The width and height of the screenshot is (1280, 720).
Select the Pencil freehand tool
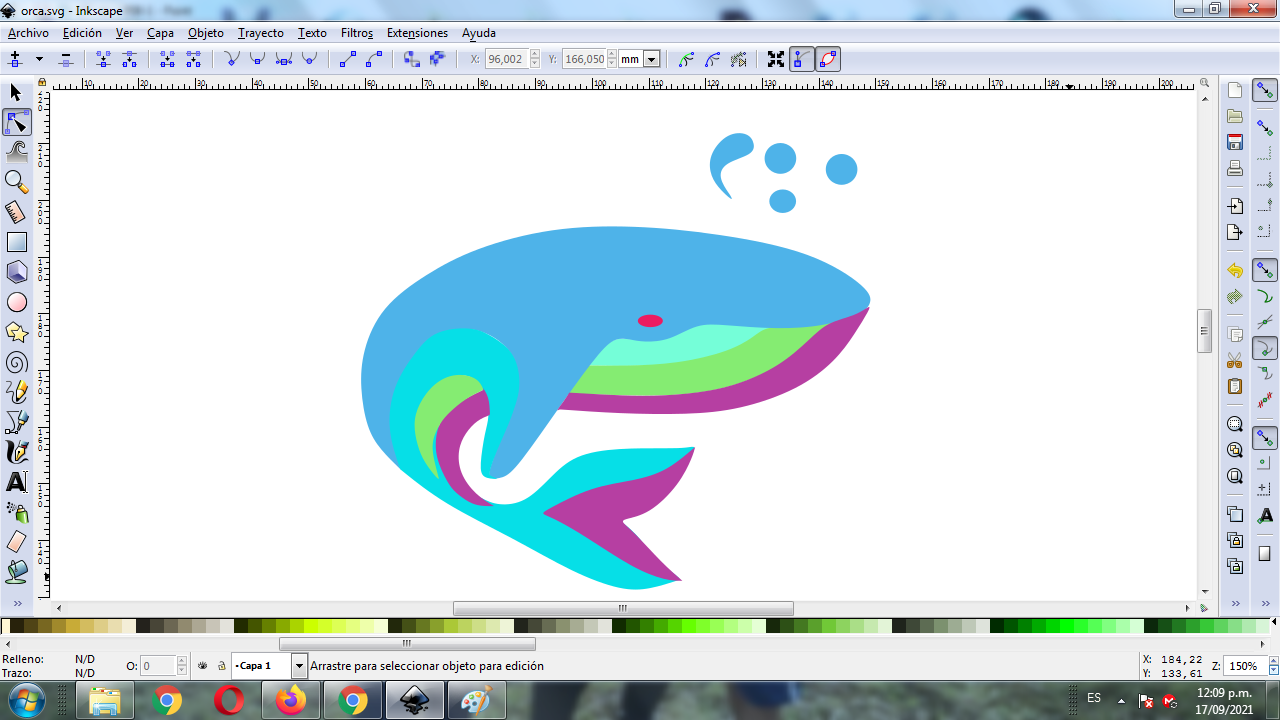(x=16, y=392)
